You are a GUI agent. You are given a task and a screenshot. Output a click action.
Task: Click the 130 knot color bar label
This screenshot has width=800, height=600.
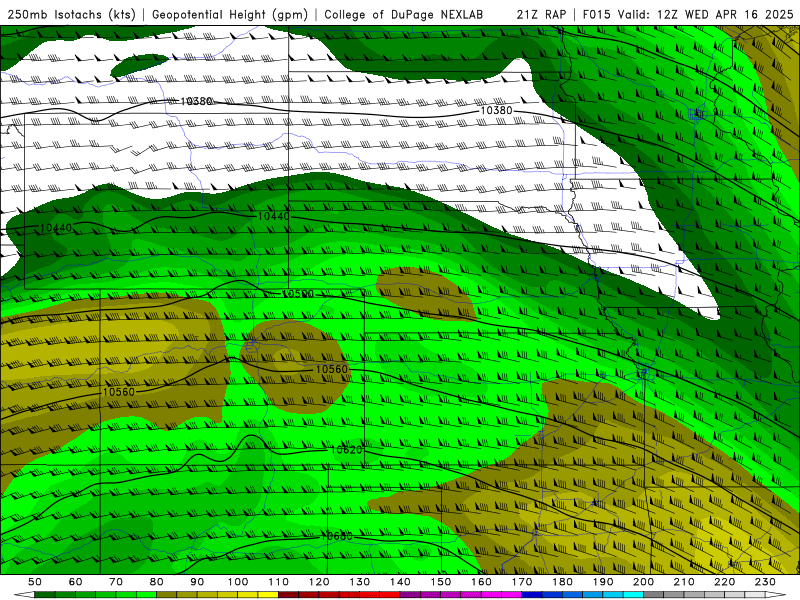click(360, 582)
